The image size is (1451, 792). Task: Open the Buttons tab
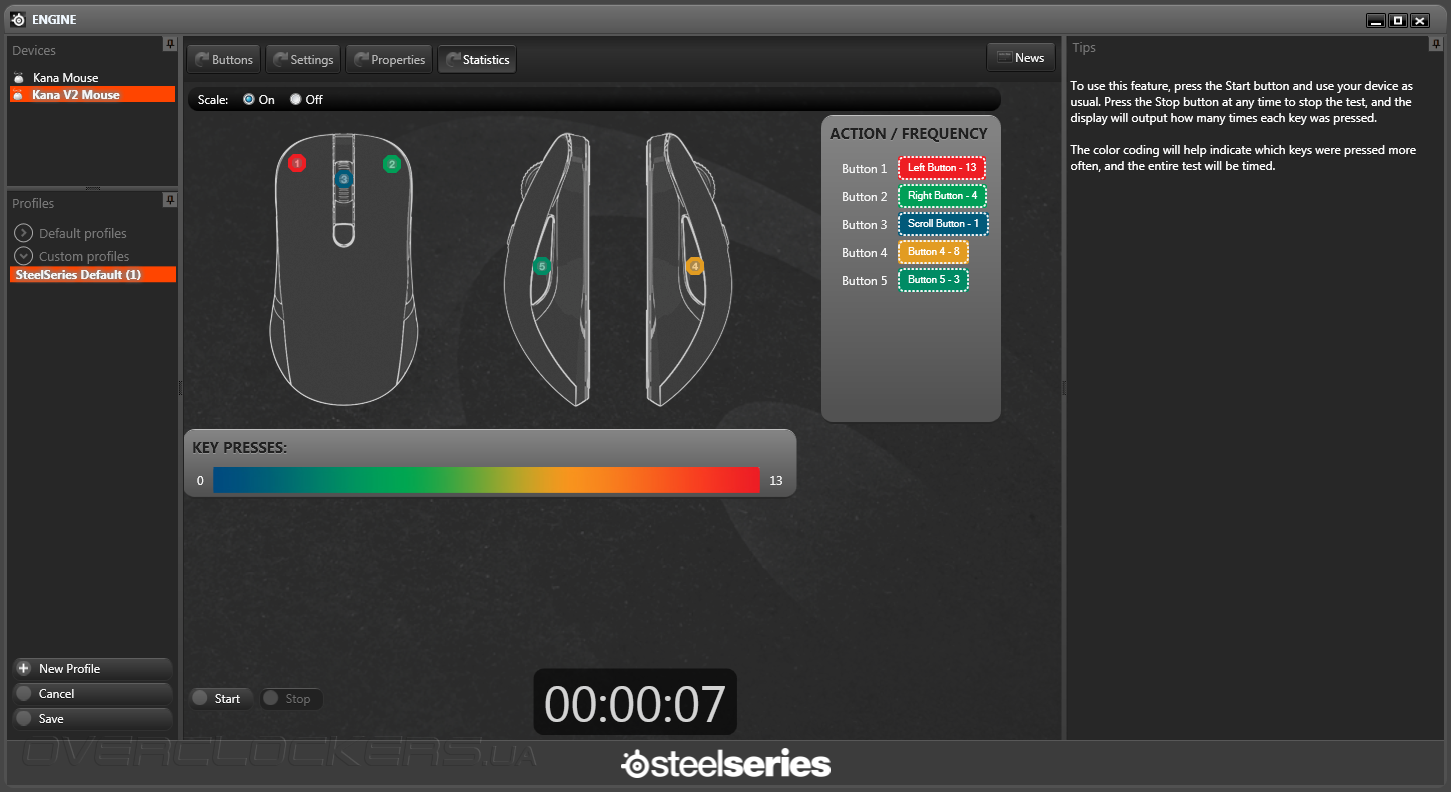(x=224, y=59)
